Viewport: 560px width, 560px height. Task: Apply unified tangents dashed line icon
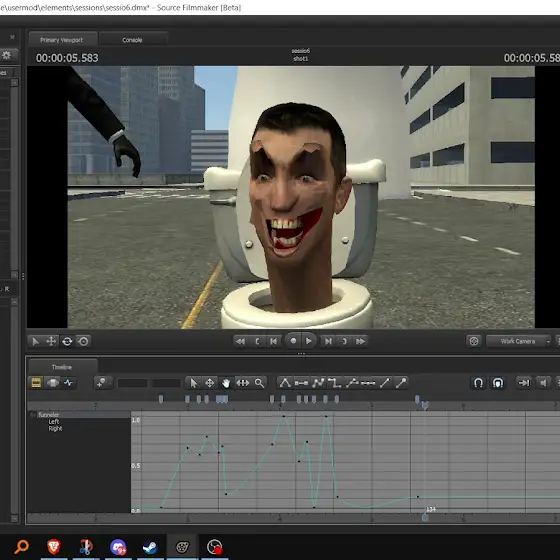(368, 383)
